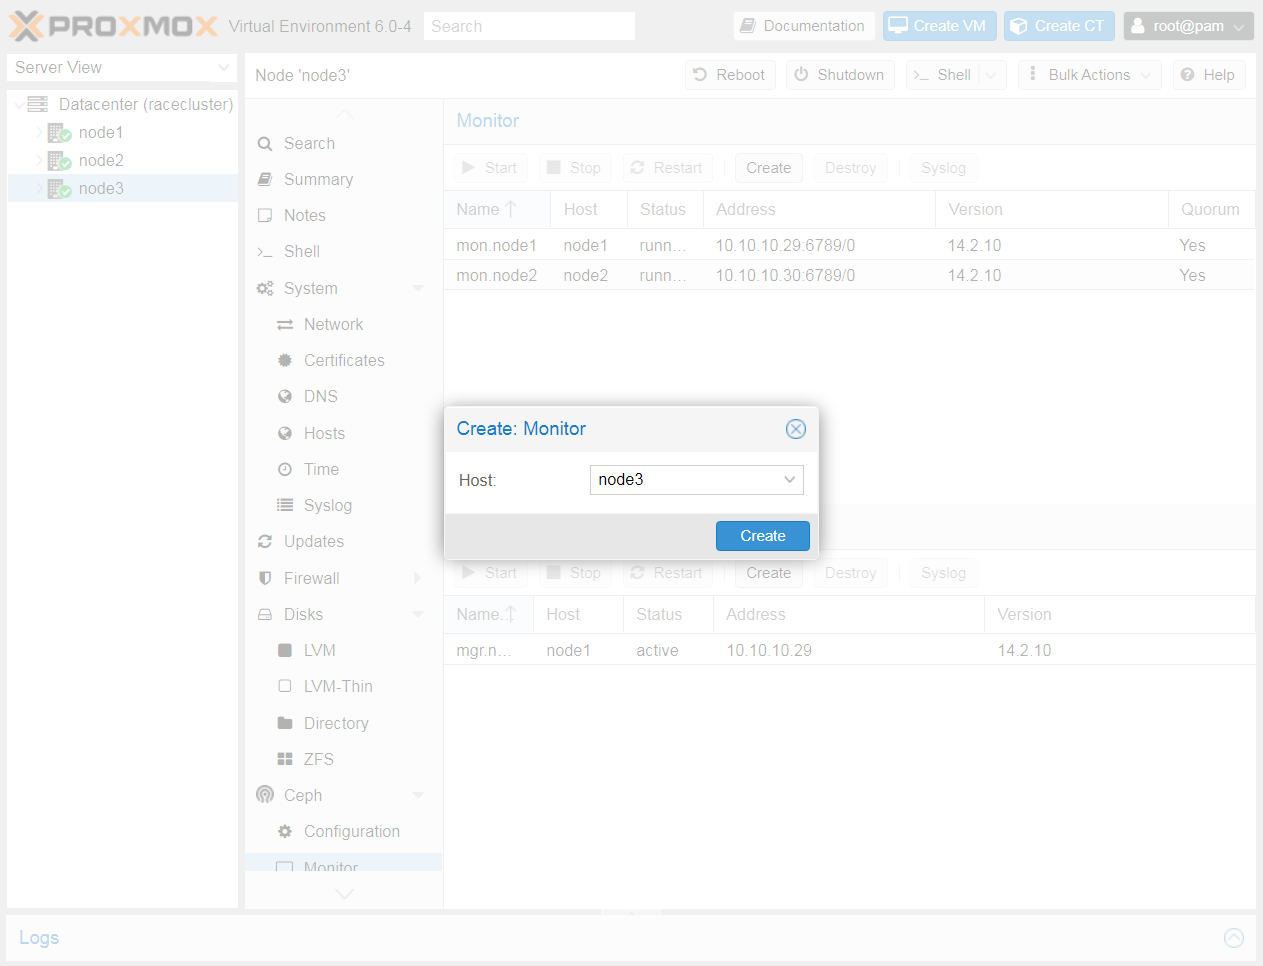This screenshot has height=966, width=1263.
Task: Click the Reboot button
Action: pos(730,75)
